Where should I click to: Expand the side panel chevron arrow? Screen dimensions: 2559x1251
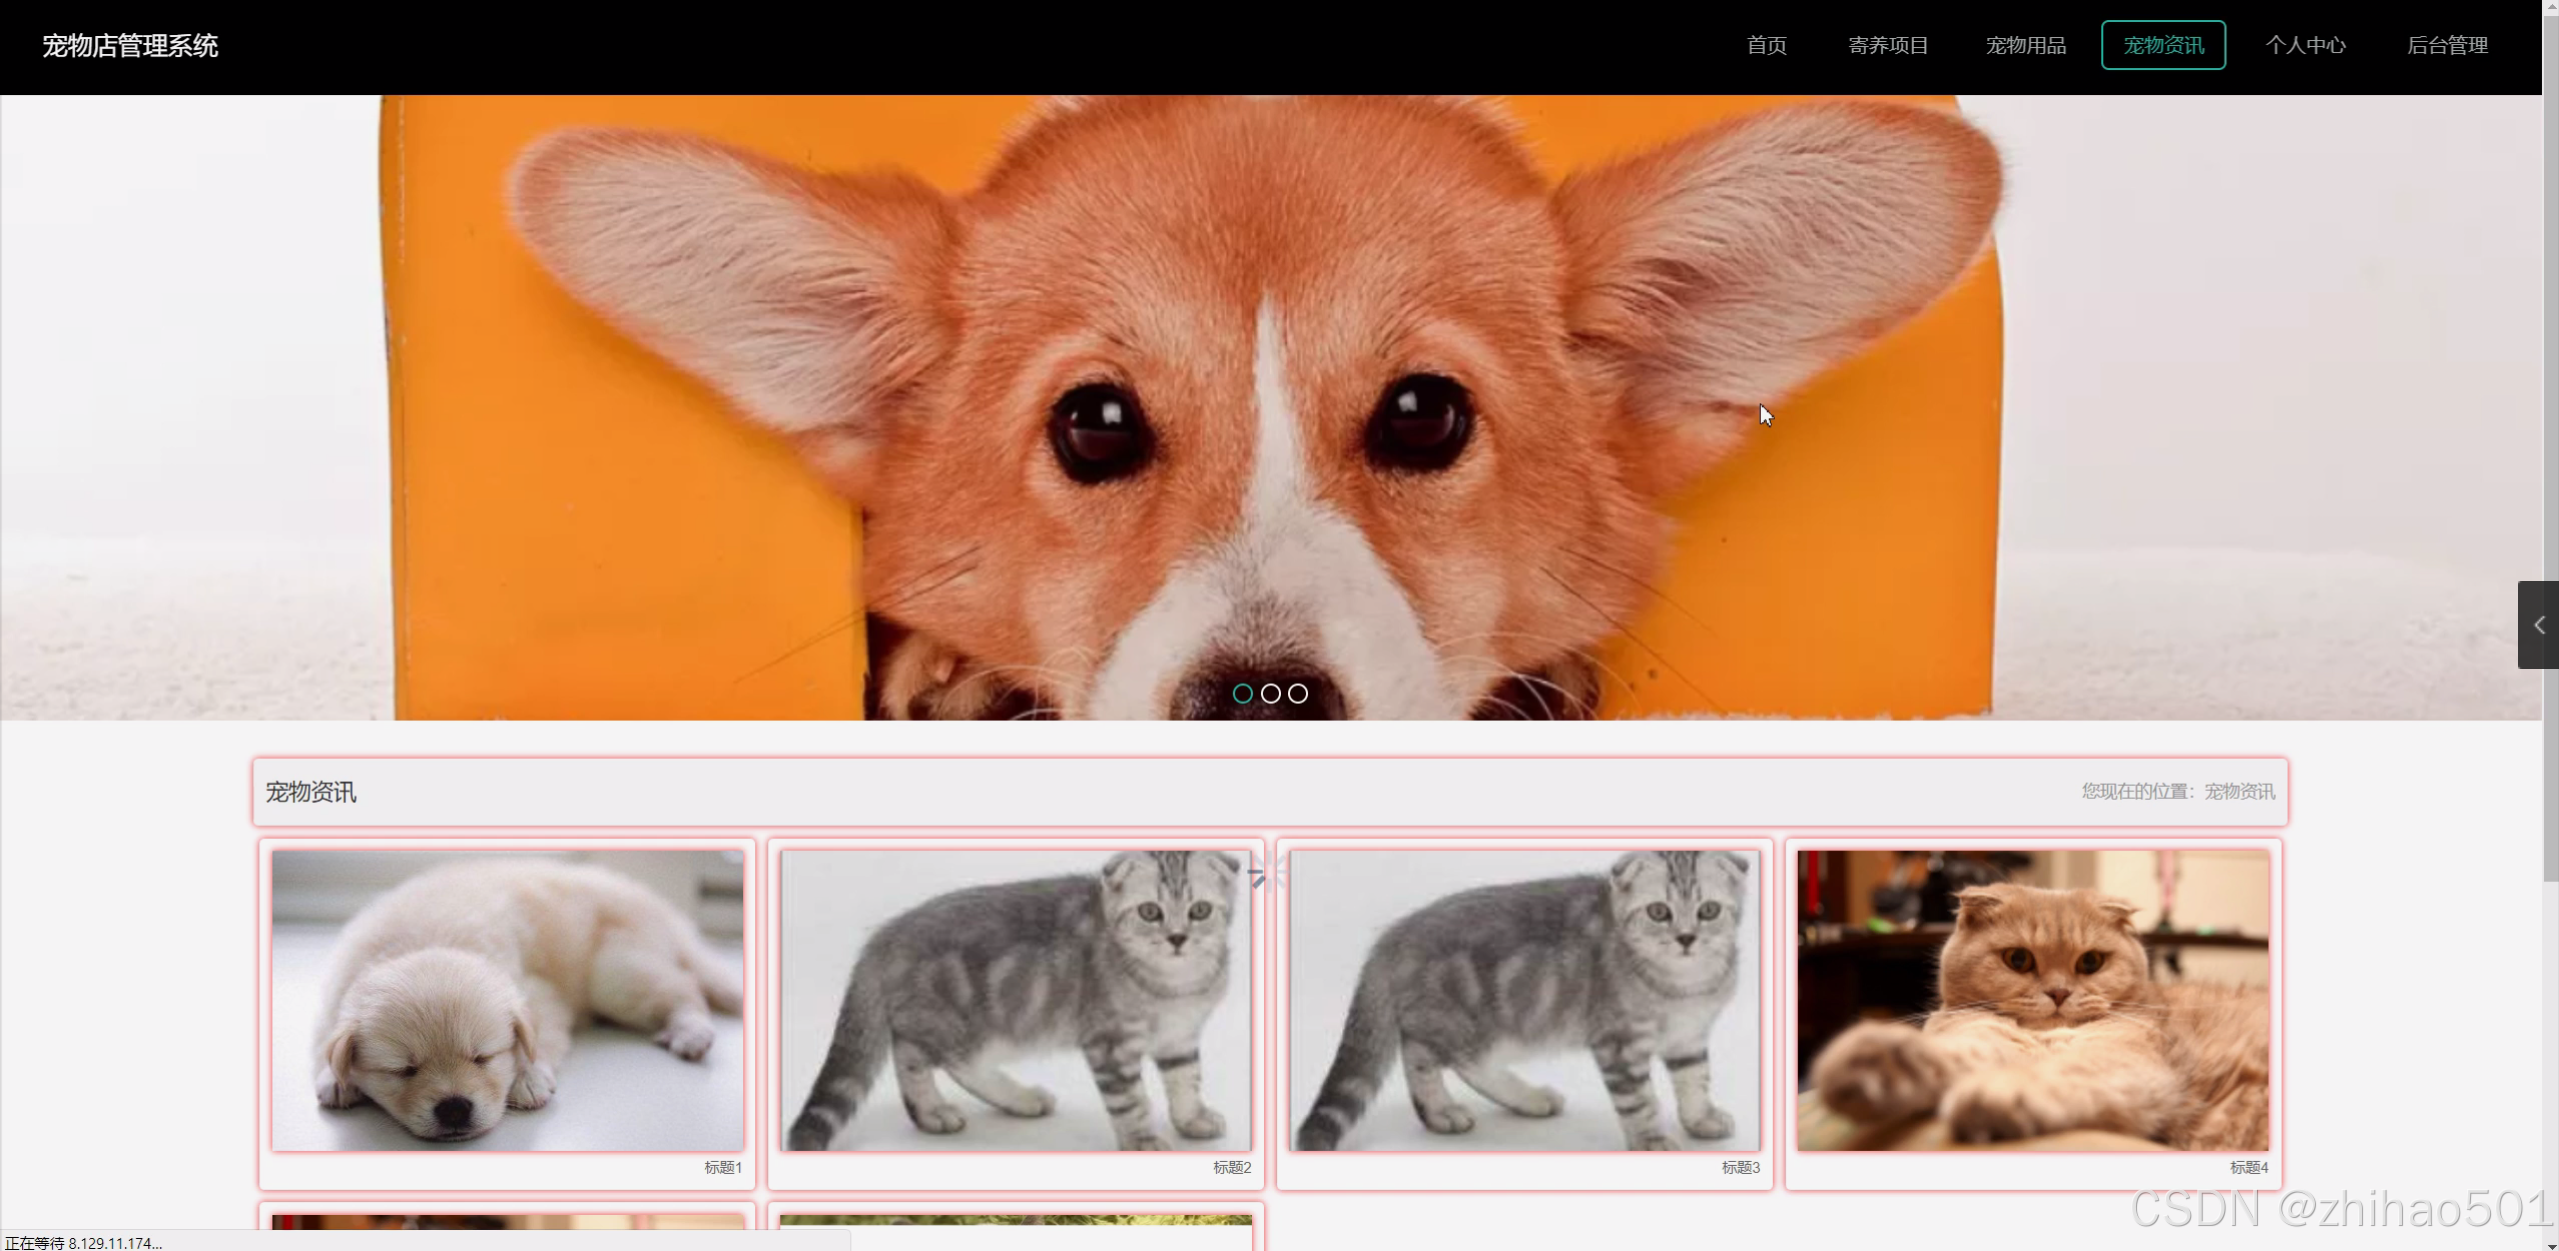(x=2538, y=625)
